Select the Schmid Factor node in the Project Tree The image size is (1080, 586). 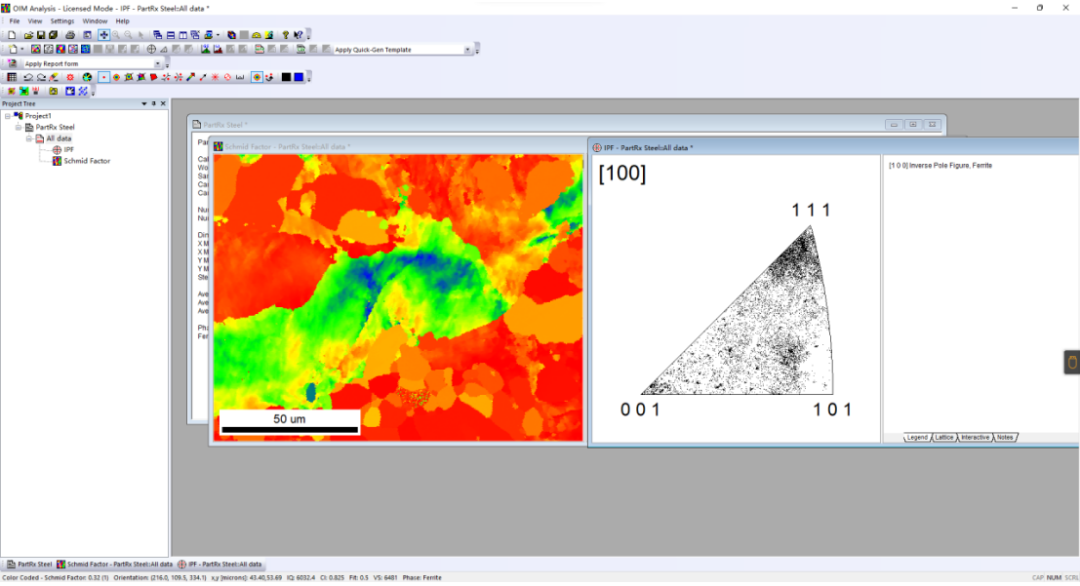(87, 160)
